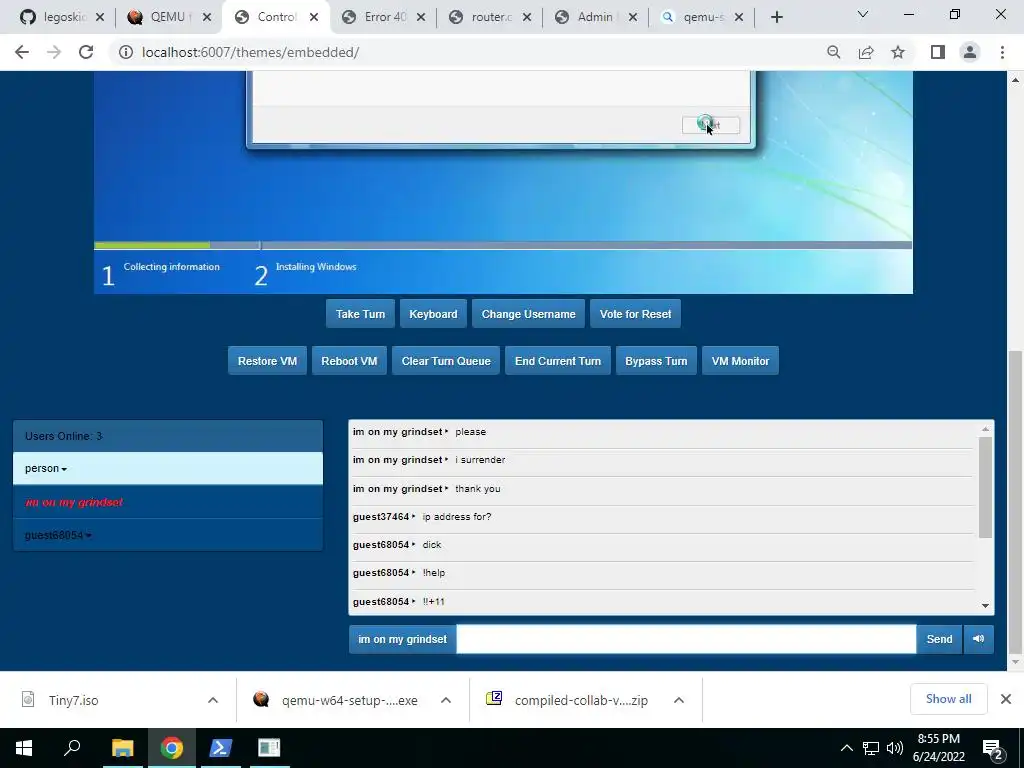The height and width of the screenshot is (768, 1024).
Task: Click the Take Turn button
Action: (x=360, y=314)
